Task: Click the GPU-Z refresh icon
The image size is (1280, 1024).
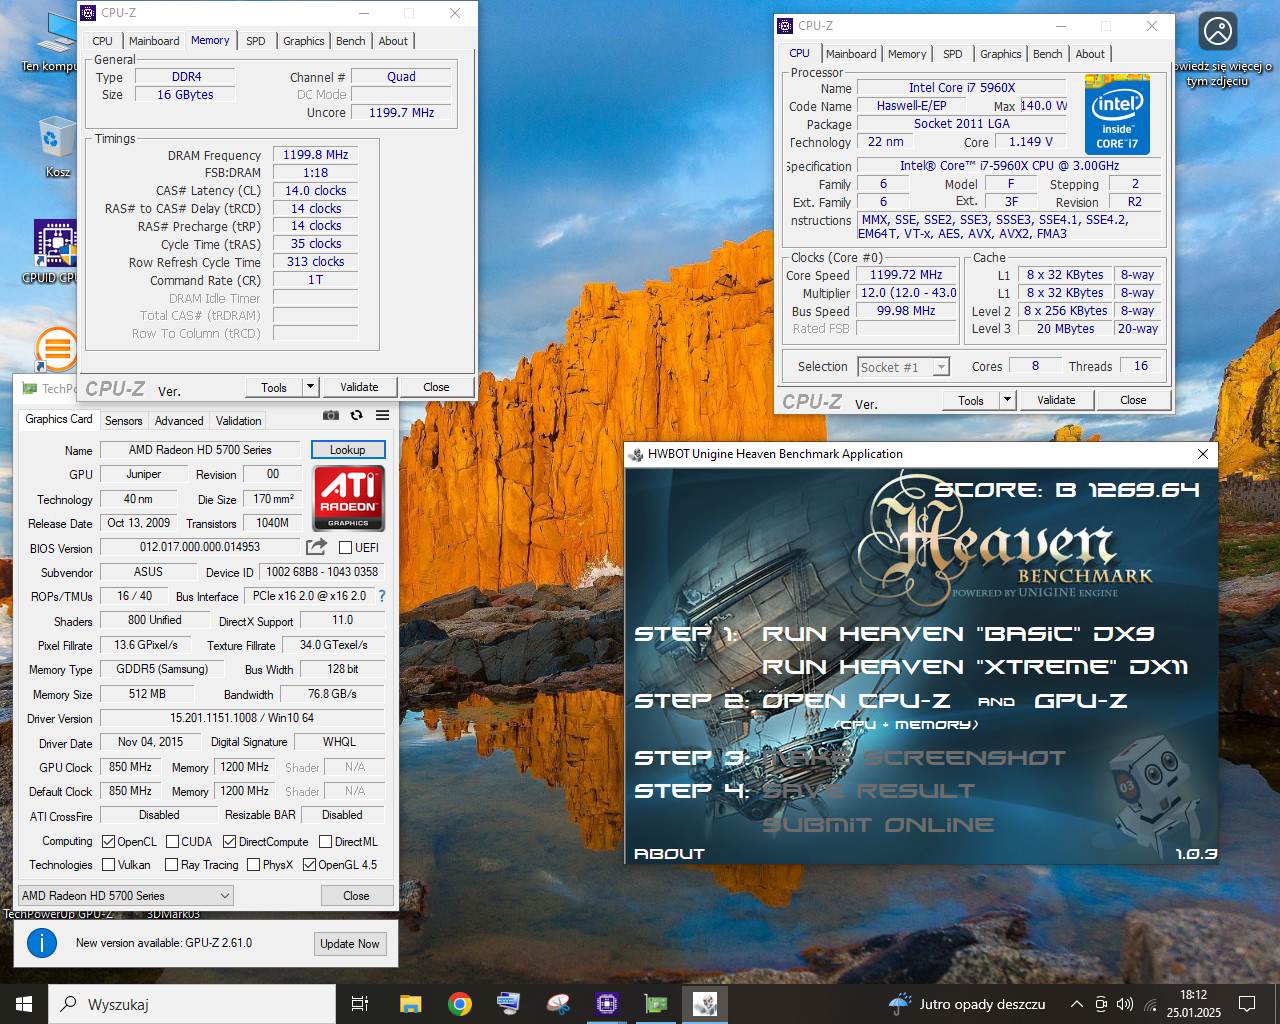Action: click(x=356, y=415)
